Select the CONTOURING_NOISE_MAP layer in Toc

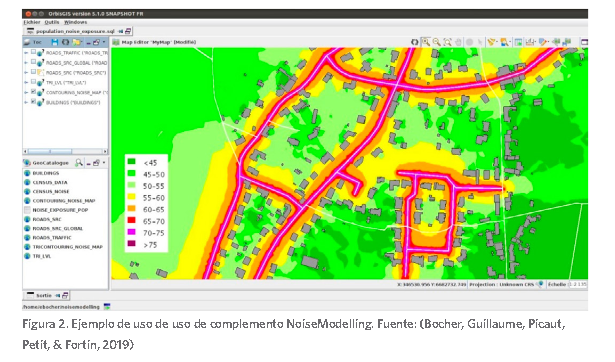tap(77, 93)
